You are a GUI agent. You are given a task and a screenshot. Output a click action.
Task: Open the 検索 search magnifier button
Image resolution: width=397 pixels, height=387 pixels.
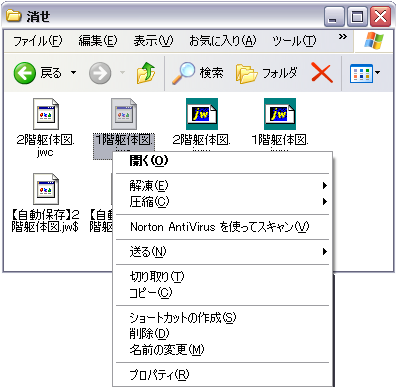pos(197,73)
